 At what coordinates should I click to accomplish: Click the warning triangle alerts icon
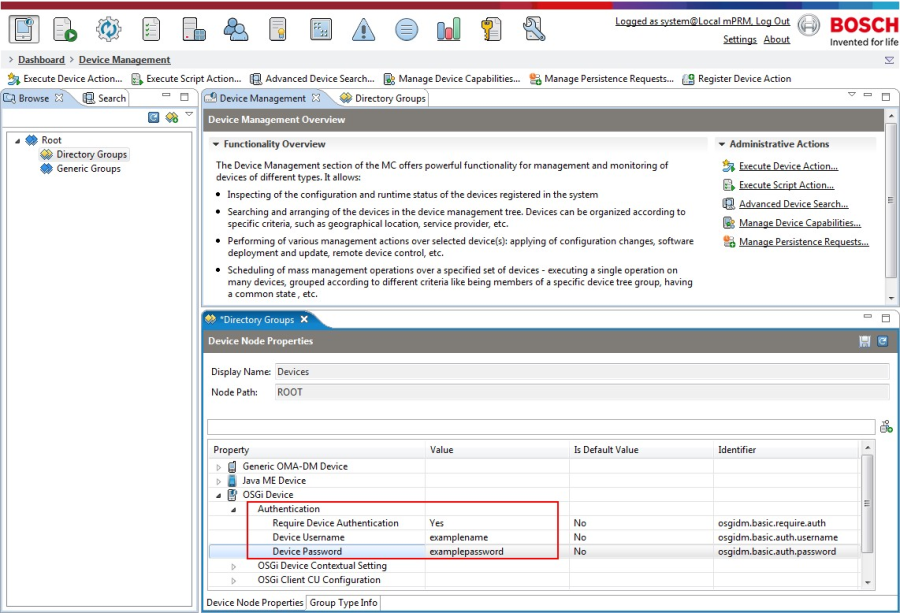point(363,29)
